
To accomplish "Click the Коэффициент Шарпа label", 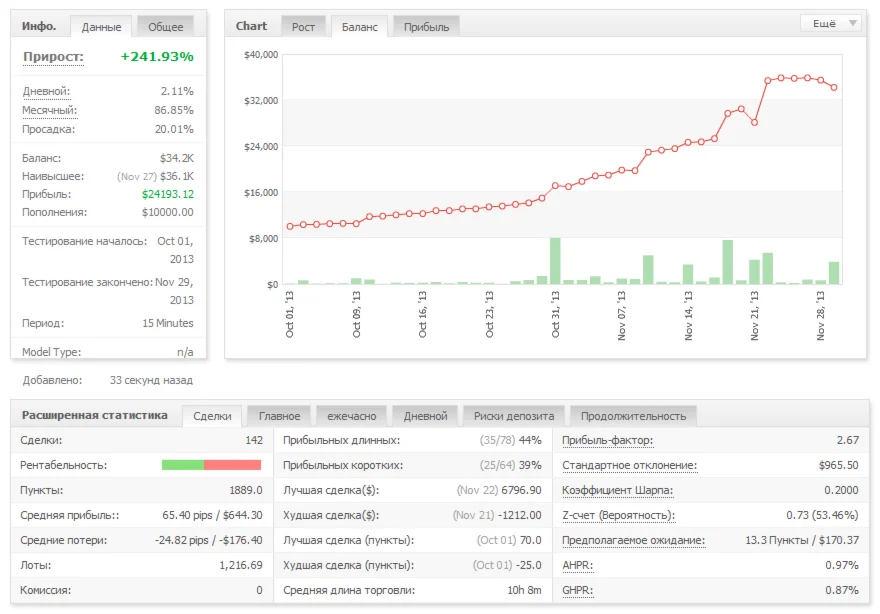I will pos(617,490).
